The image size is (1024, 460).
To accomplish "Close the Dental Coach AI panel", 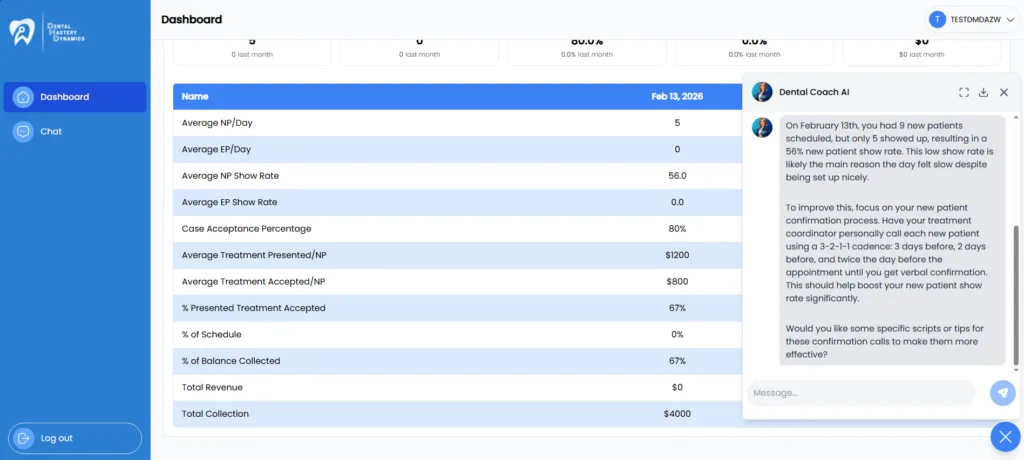I will click(x=1004, y=93).
